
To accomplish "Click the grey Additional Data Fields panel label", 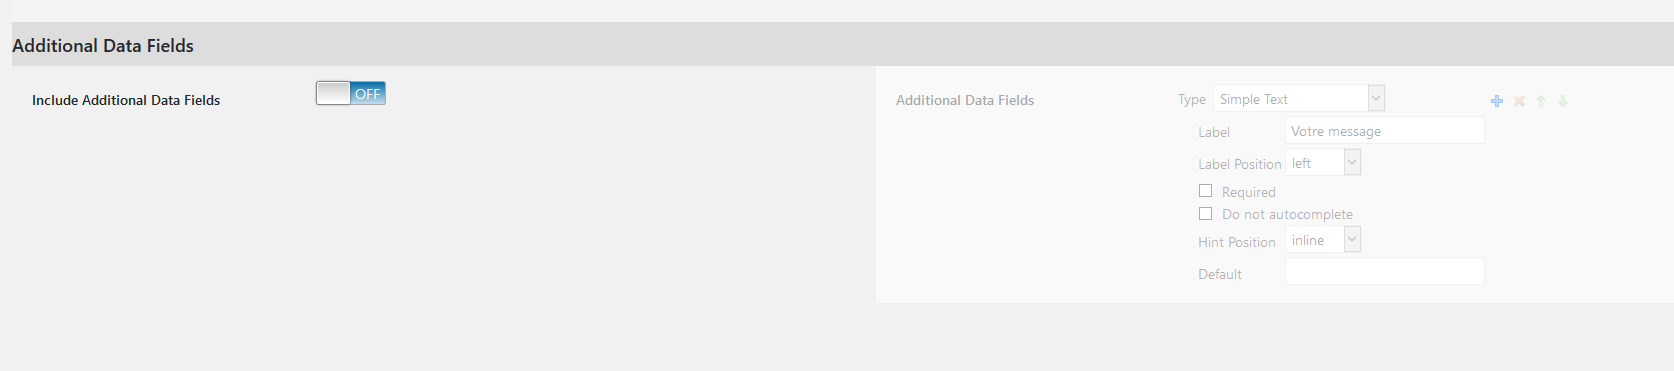I will point(965,100).
